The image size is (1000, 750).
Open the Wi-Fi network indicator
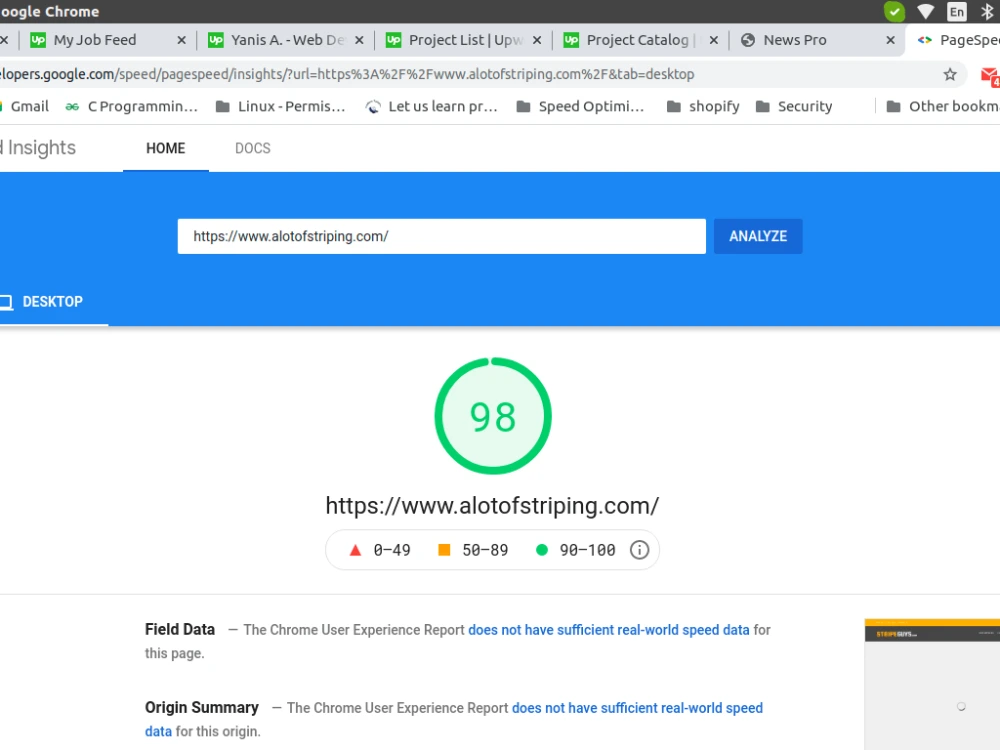pos(925,11)
